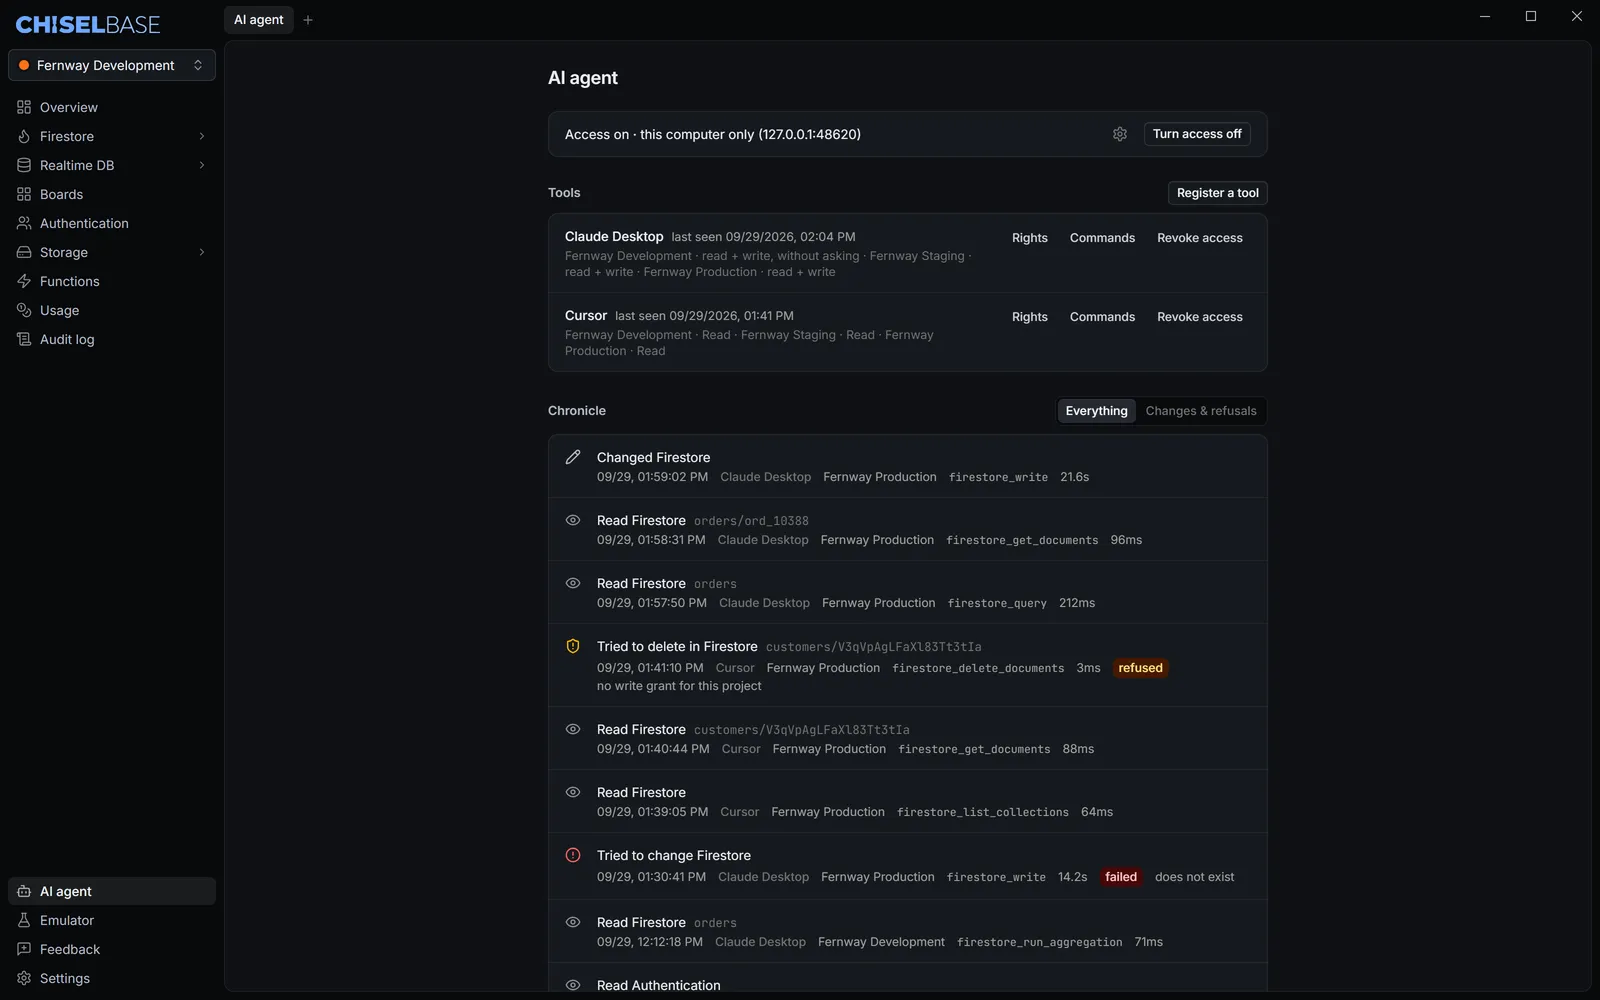Revoke access for Cursor

1200,317
